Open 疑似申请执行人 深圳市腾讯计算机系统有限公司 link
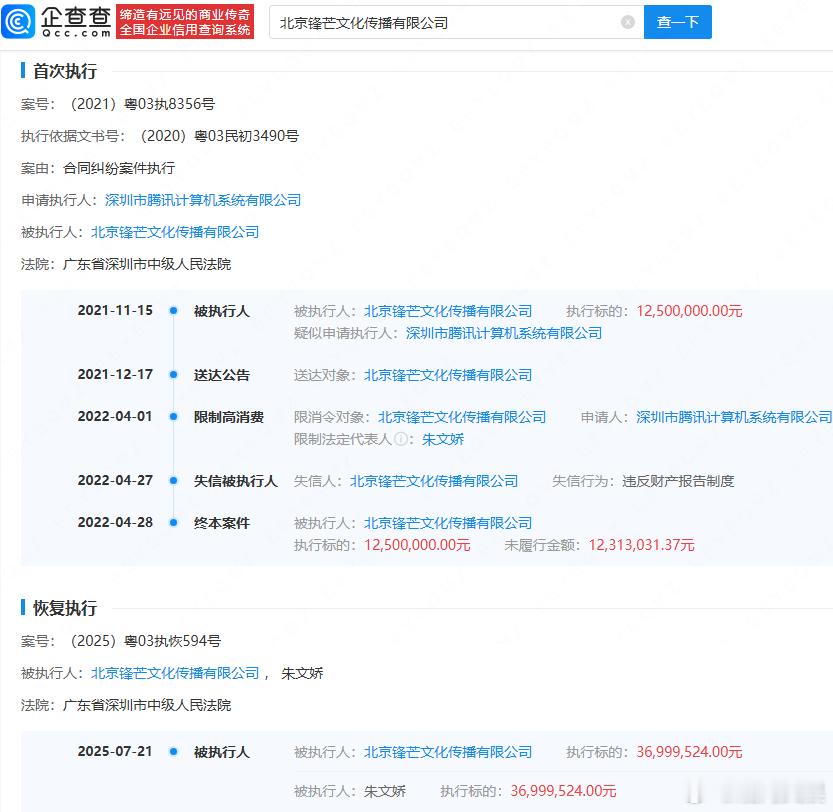 504,333
